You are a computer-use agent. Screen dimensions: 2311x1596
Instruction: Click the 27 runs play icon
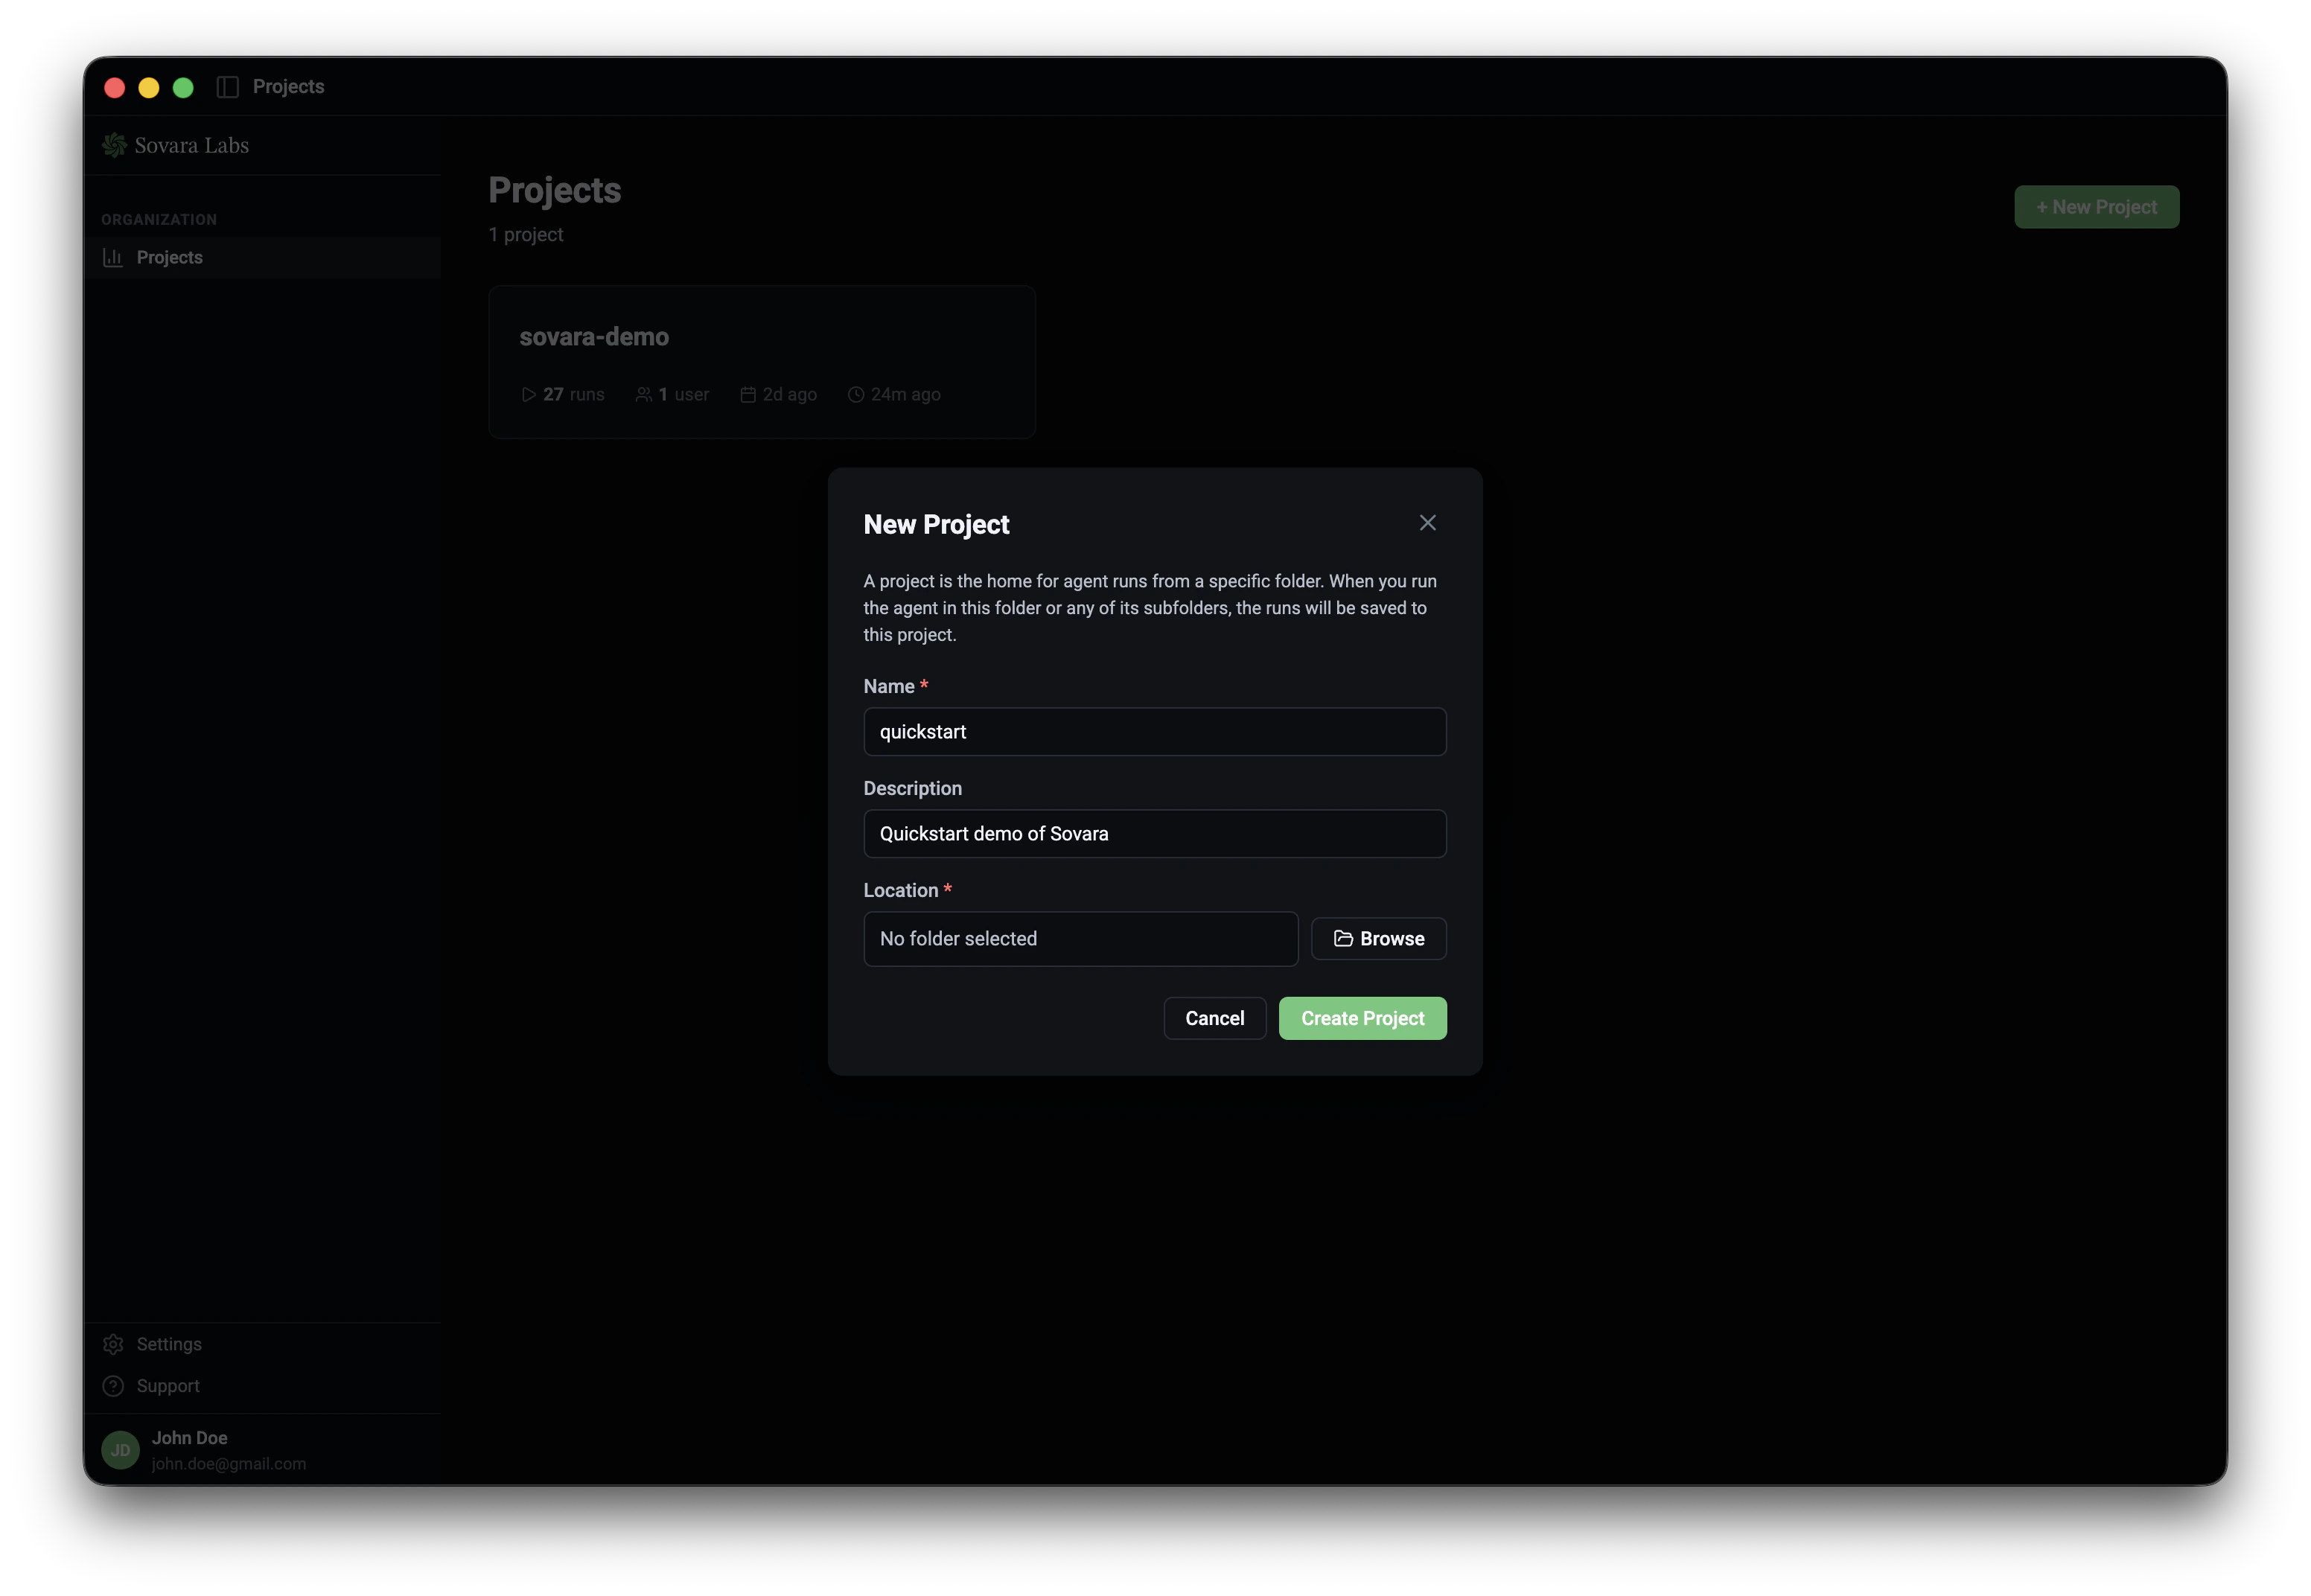(x=529, y=394)
